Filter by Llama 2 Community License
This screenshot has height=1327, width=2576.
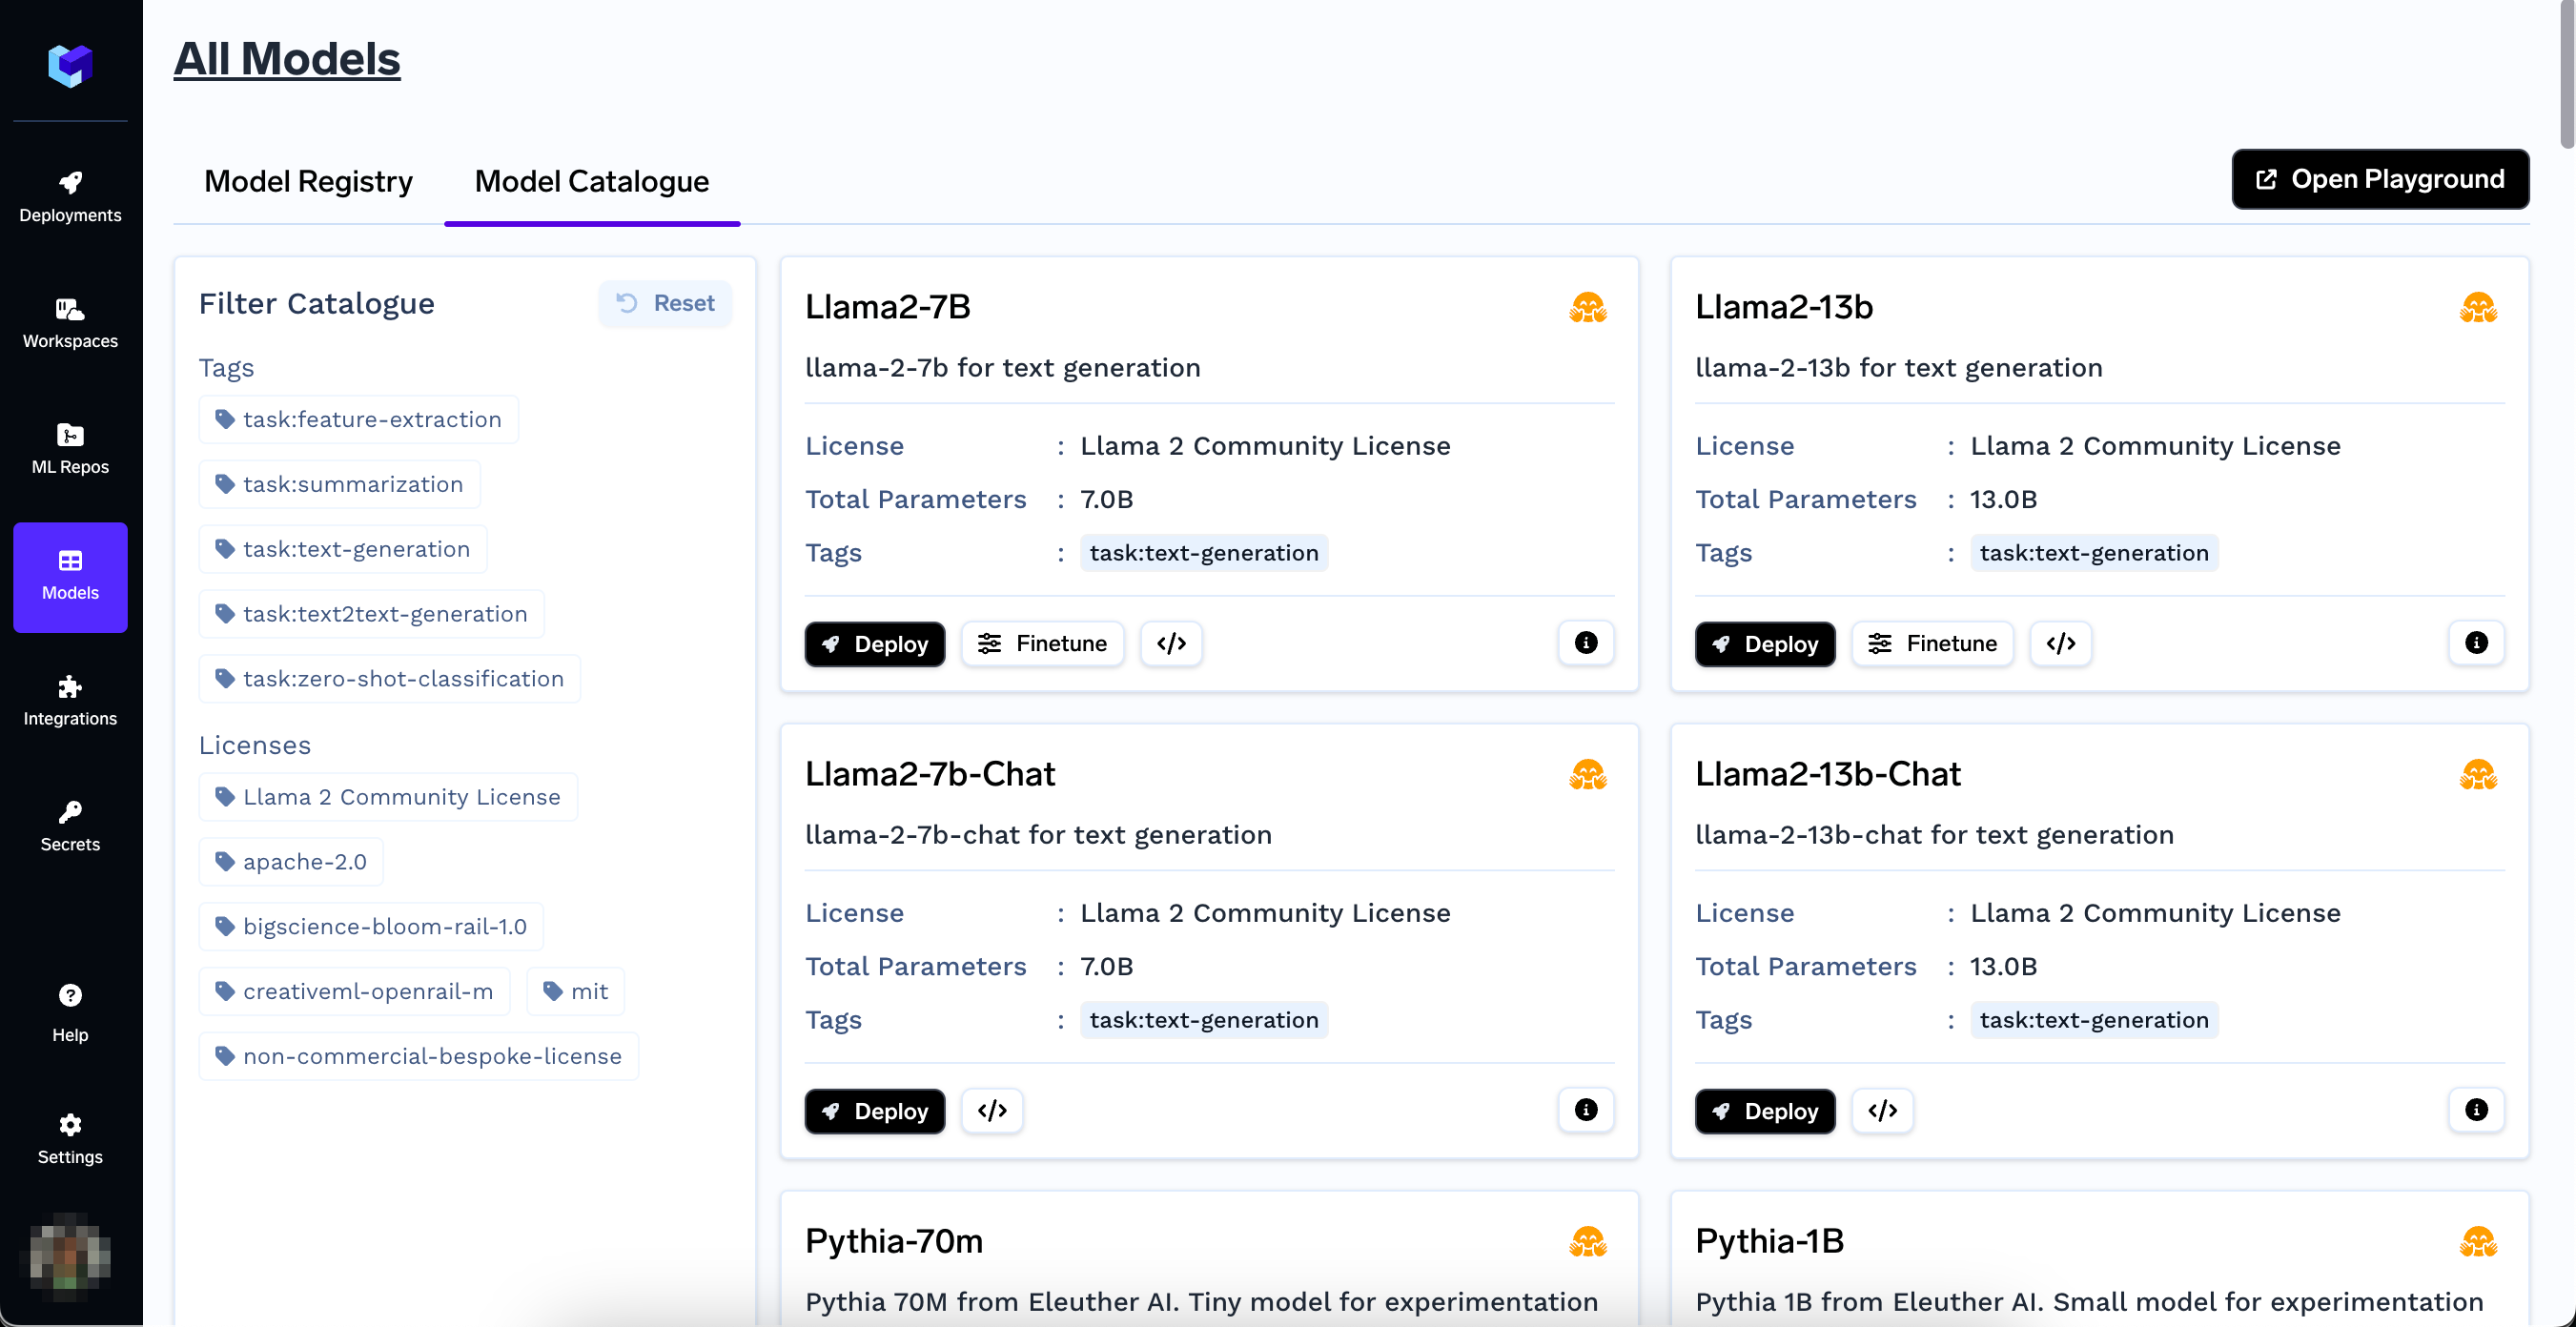[388, 797]
